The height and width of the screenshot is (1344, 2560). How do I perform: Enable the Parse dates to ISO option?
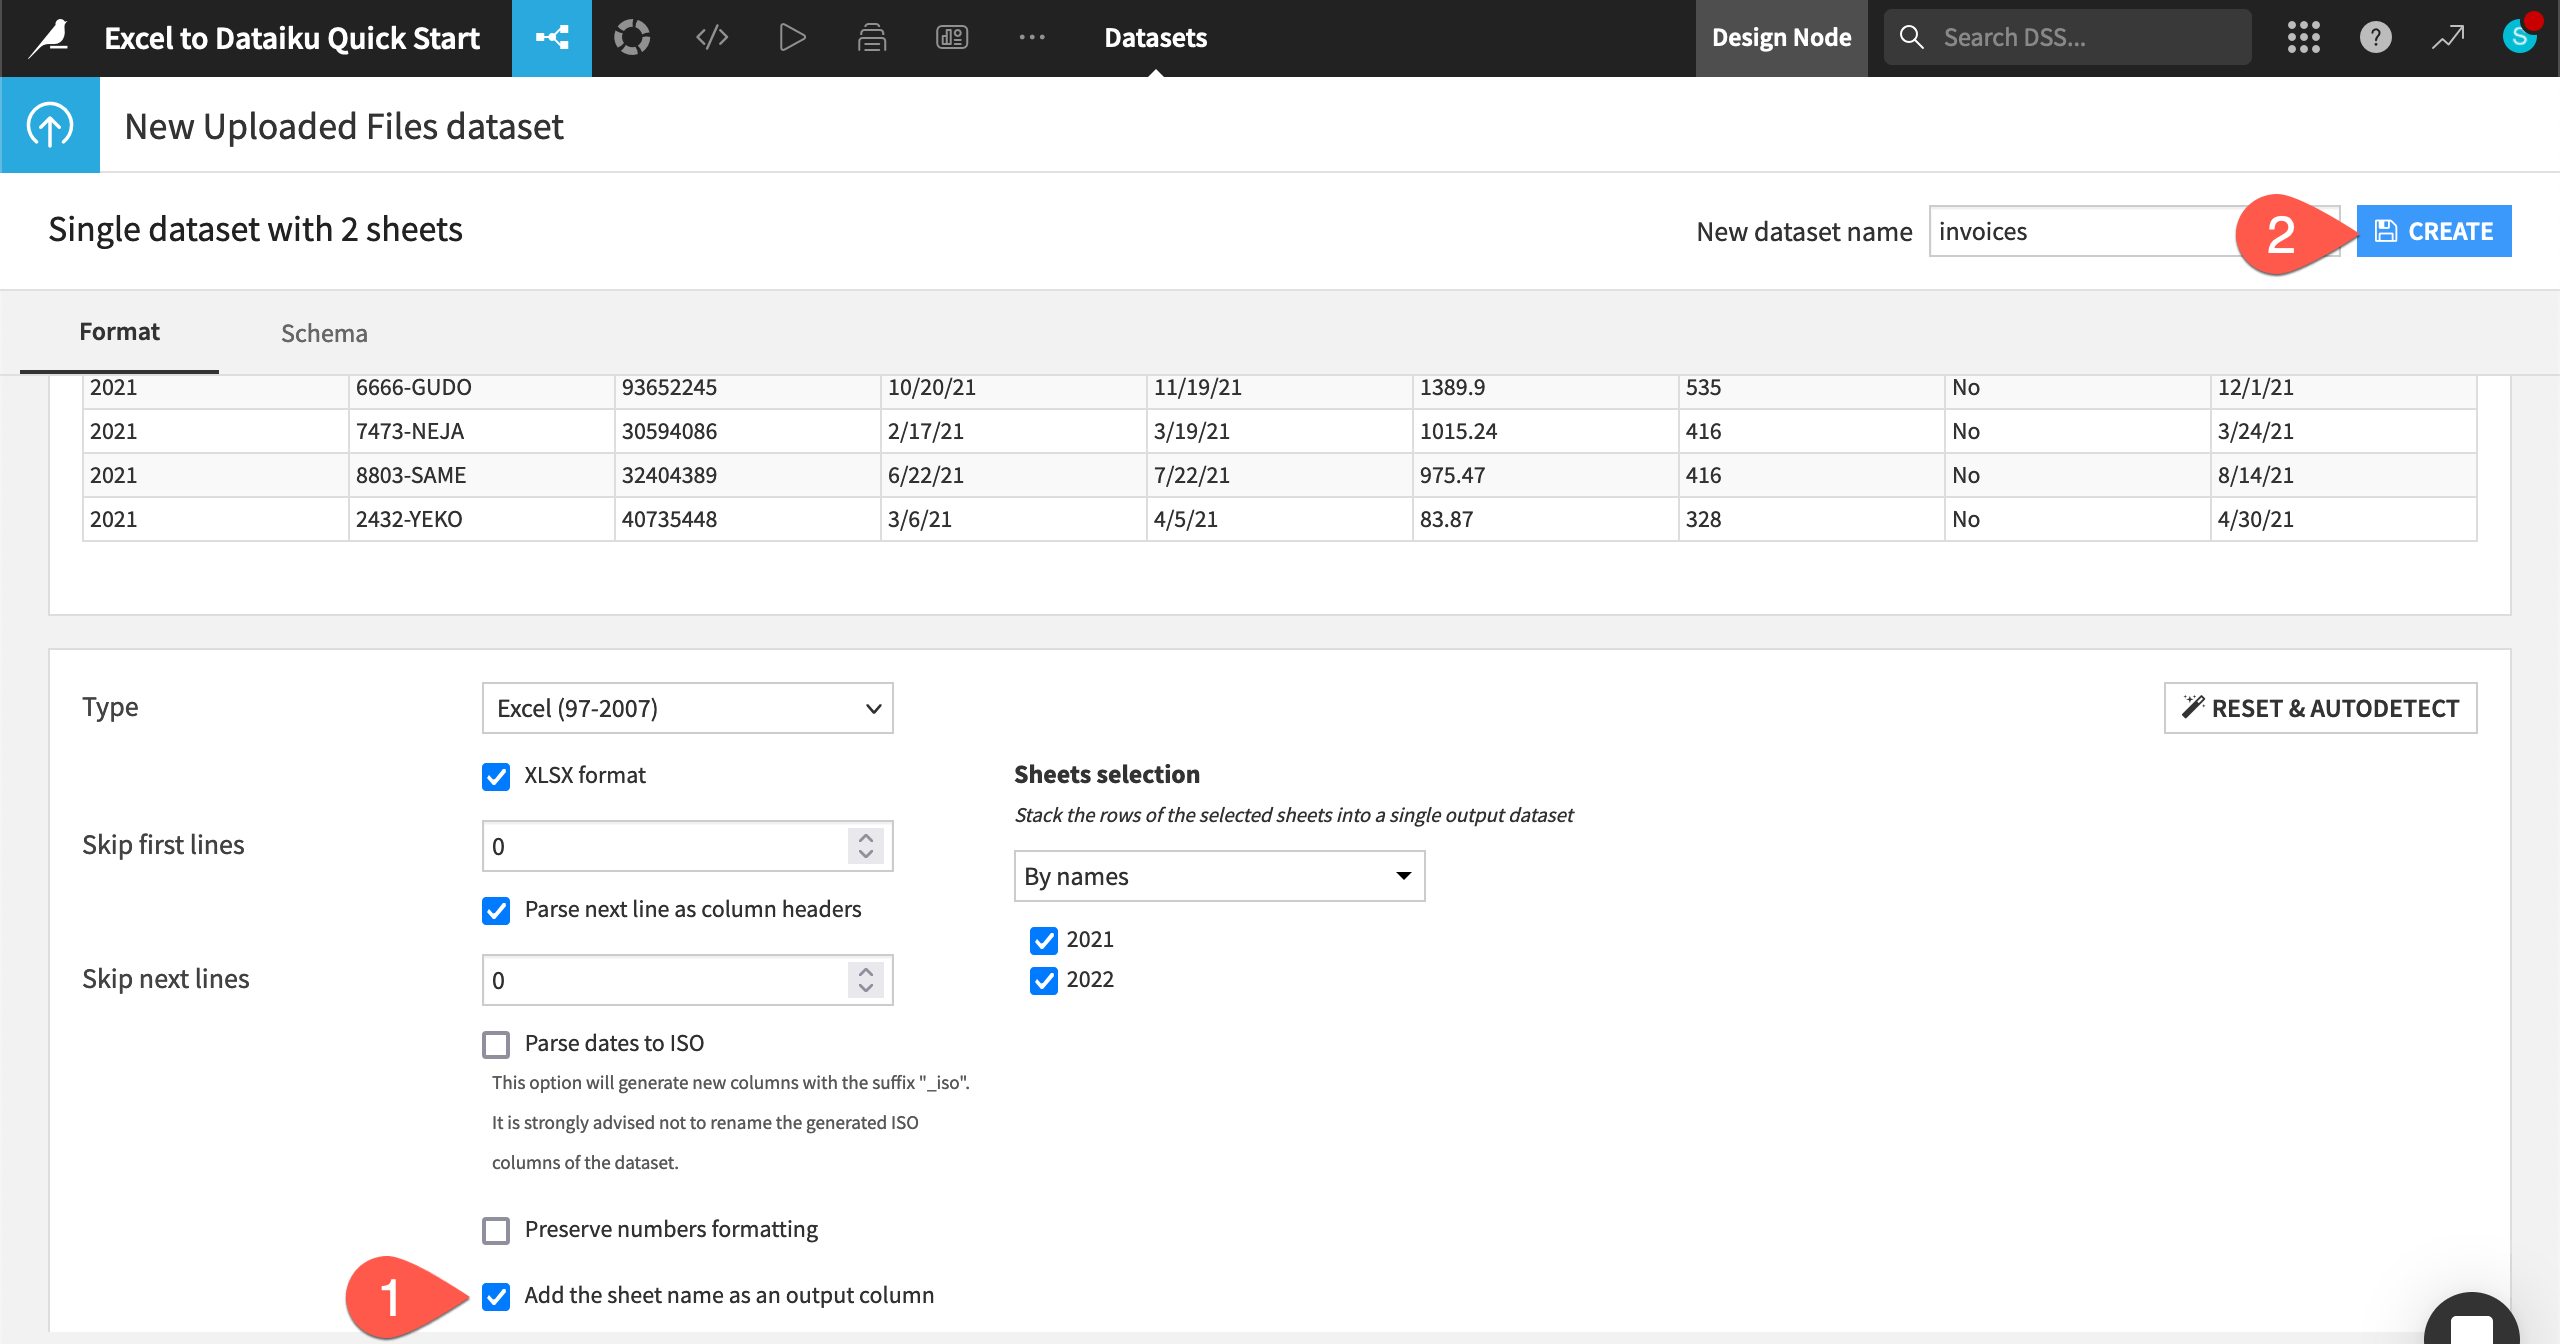click(497, 1044)
